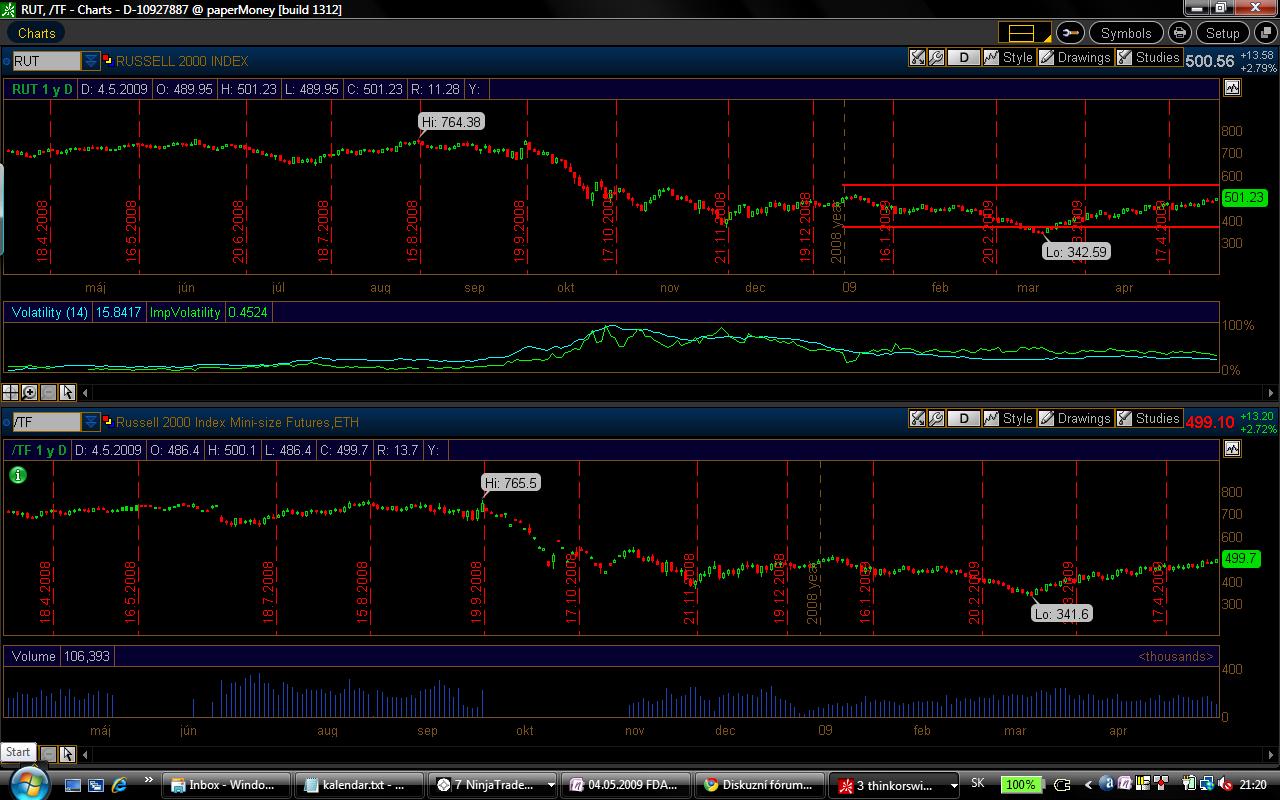Click the color link icon next to RUSSELL 2000 INDEX
Screen dimensions: 1280x800
click(108, 60)
